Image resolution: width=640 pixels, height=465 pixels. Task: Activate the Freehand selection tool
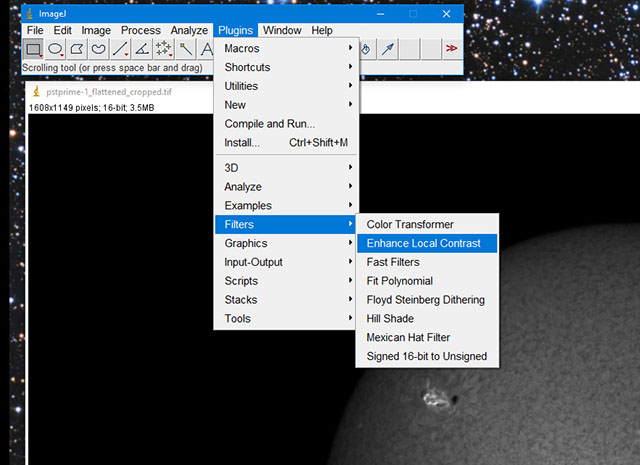(98, 49)
